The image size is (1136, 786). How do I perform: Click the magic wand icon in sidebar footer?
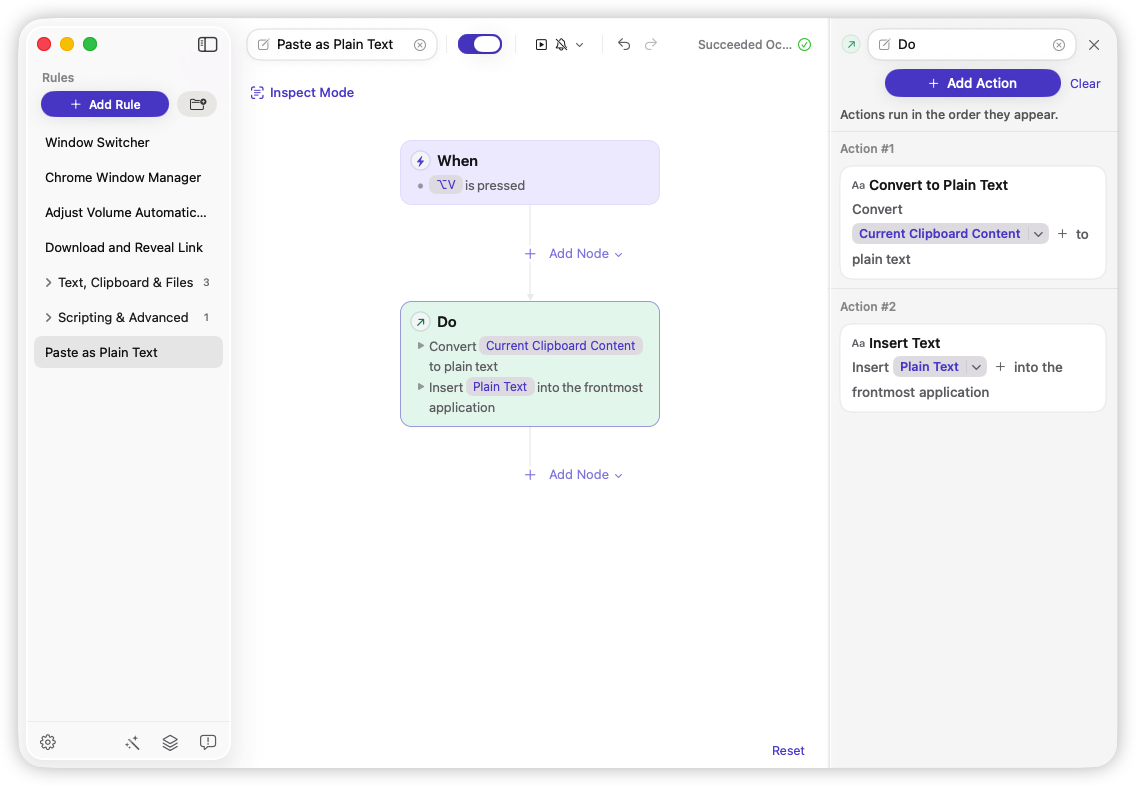[132, 743]
